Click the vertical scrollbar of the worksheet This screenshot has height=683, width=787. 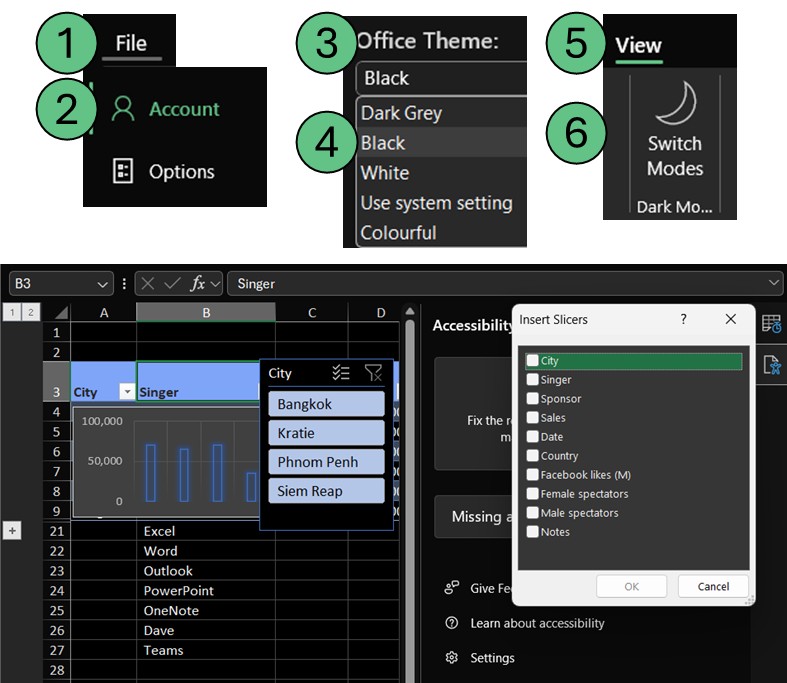tap(410, 502)
